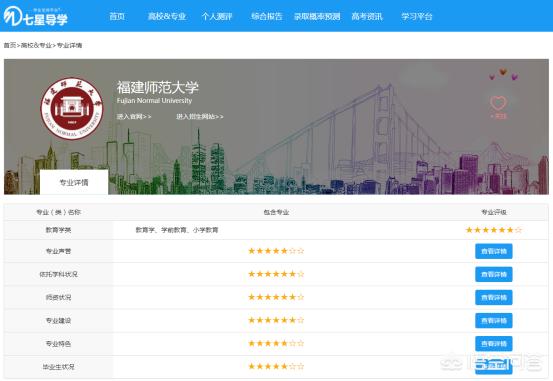Screen dimensions: 553x381
Task: Click 查看详情 for the 师资状况 row
Action: point(494,297)
